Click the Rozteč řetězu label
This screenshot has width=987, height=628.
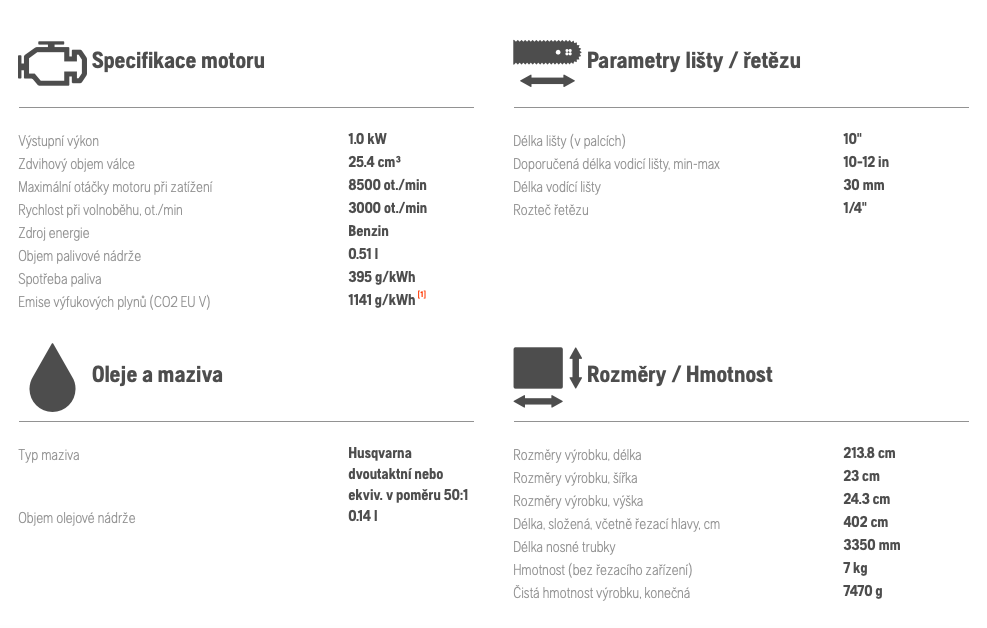pyautogui.click(x=551, y=210)
